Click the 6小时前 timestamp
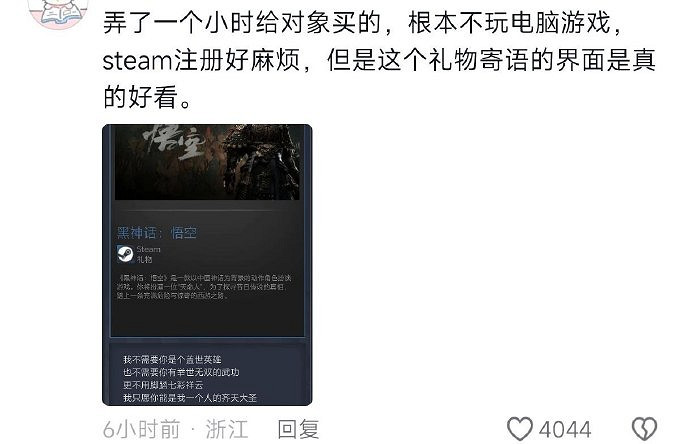The width and height of the screenshot is (690, 444). 141,429
